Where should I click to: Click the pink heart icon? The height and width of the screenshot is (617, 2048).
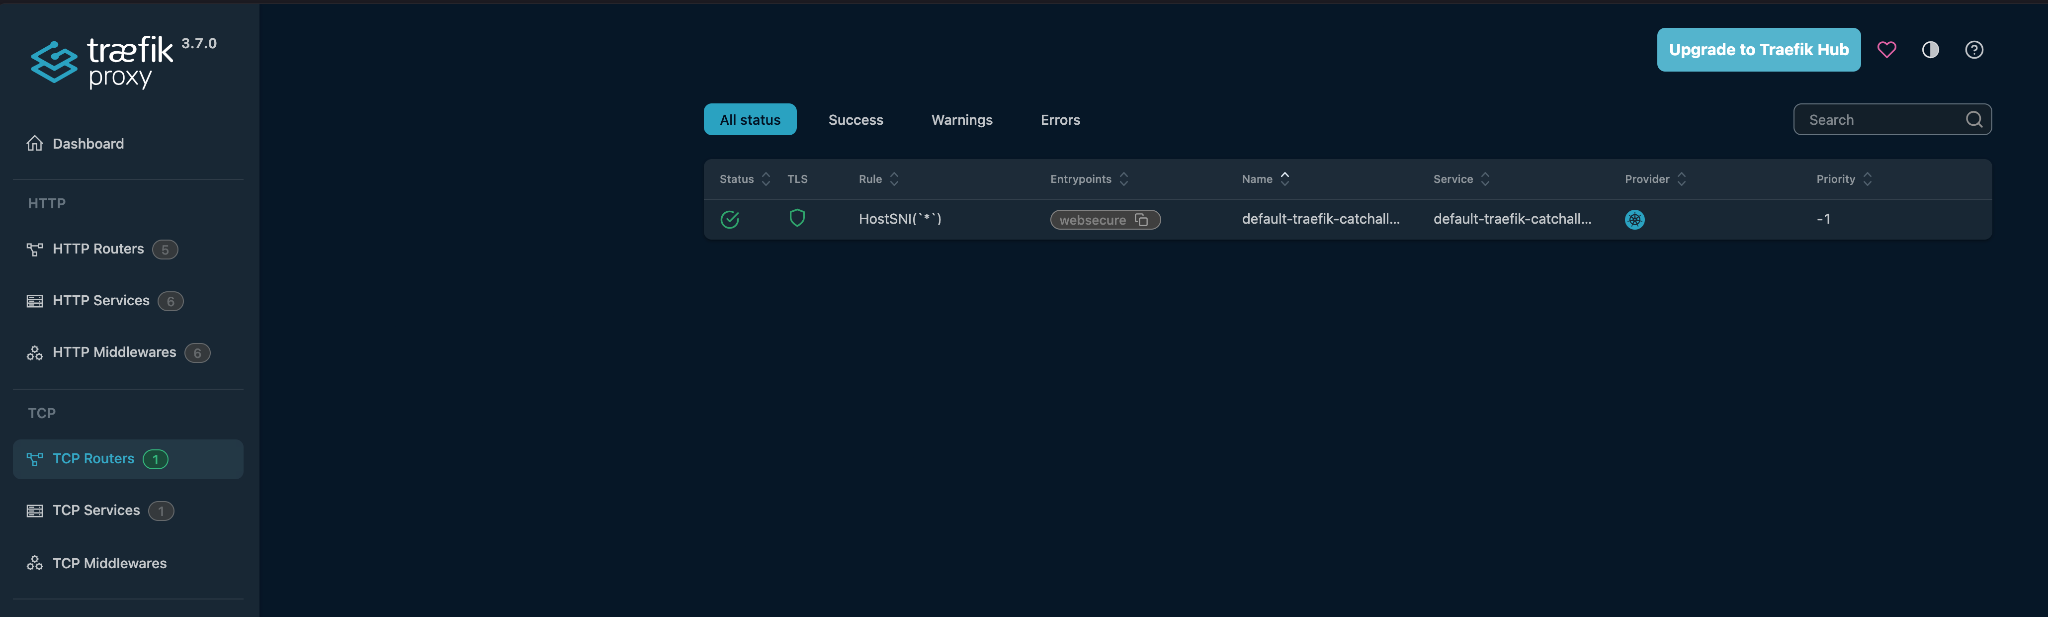1886,50
